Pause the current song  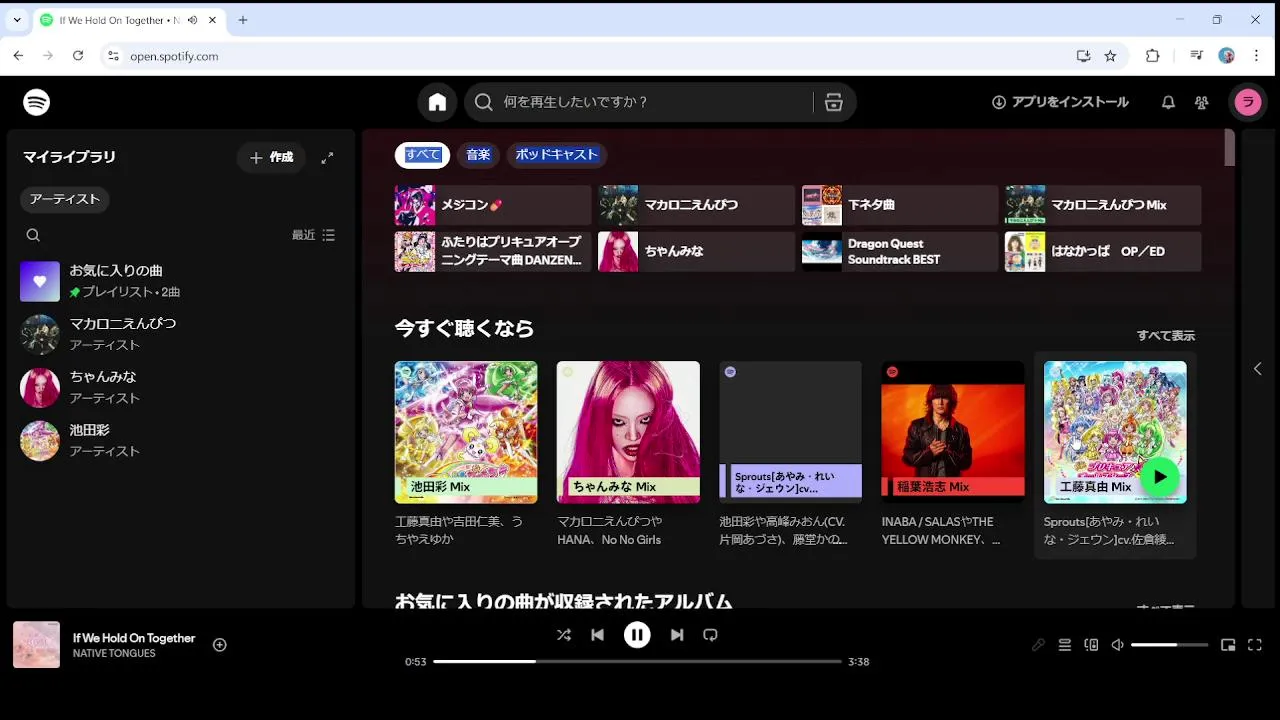(x=637, y=635)
